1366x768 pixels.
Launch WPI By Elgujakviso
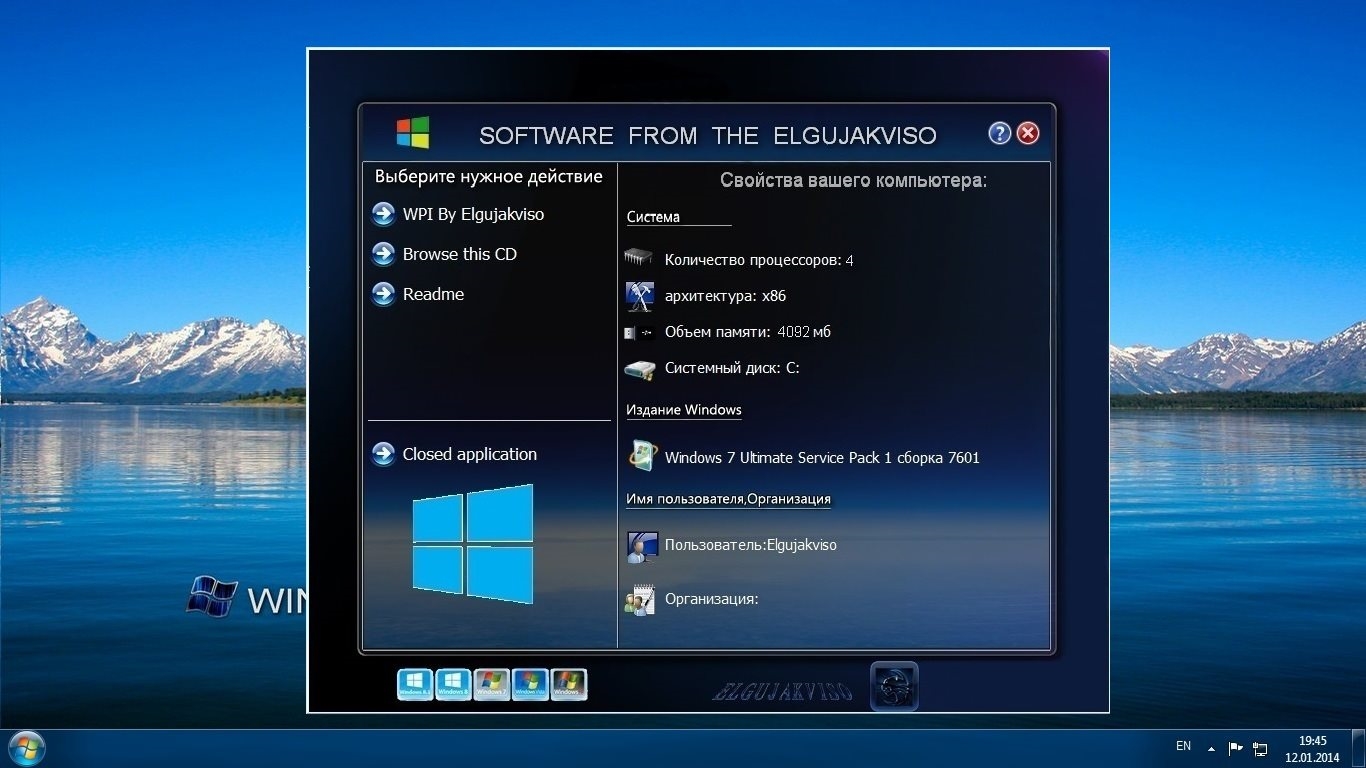(x=474, y=214)
